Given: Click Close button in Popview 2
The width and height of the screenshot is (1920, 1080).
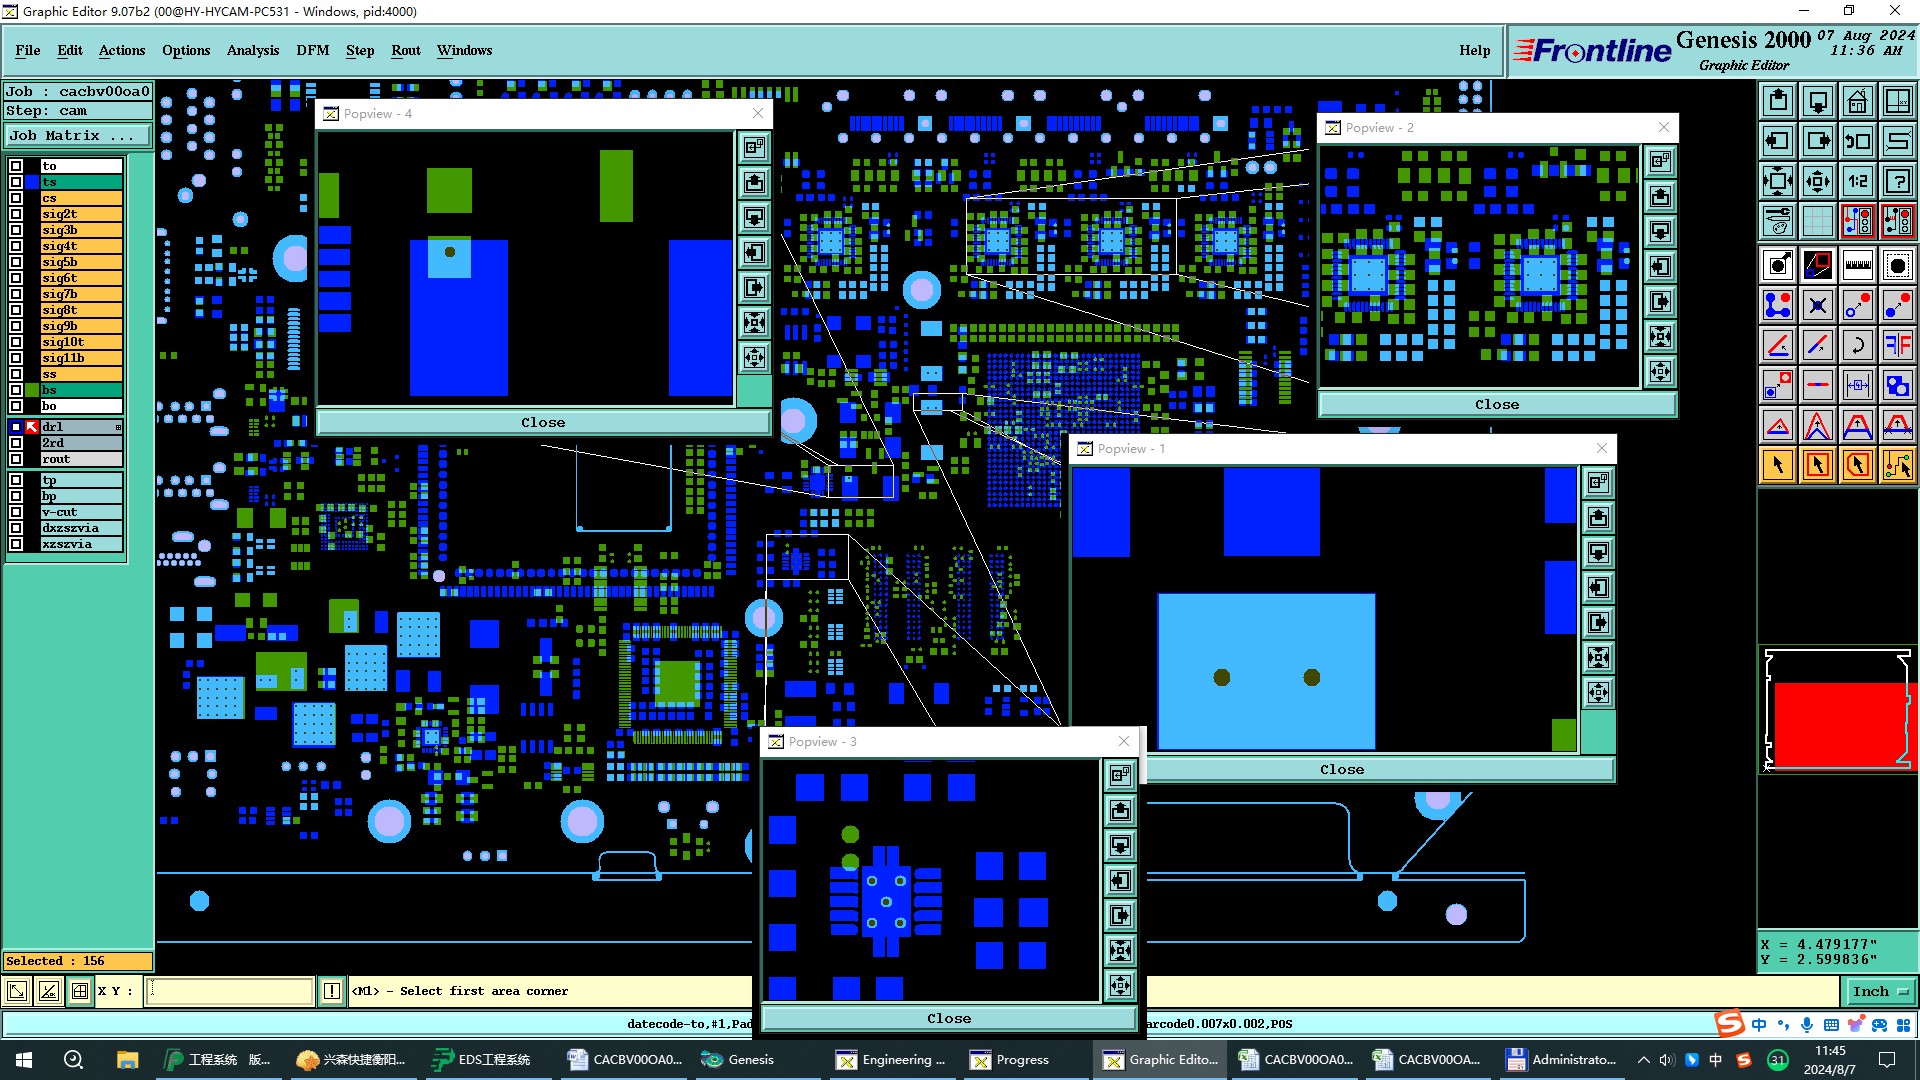Looking at the screenshot, I should pyautogui.click(x=1497, y=405).
